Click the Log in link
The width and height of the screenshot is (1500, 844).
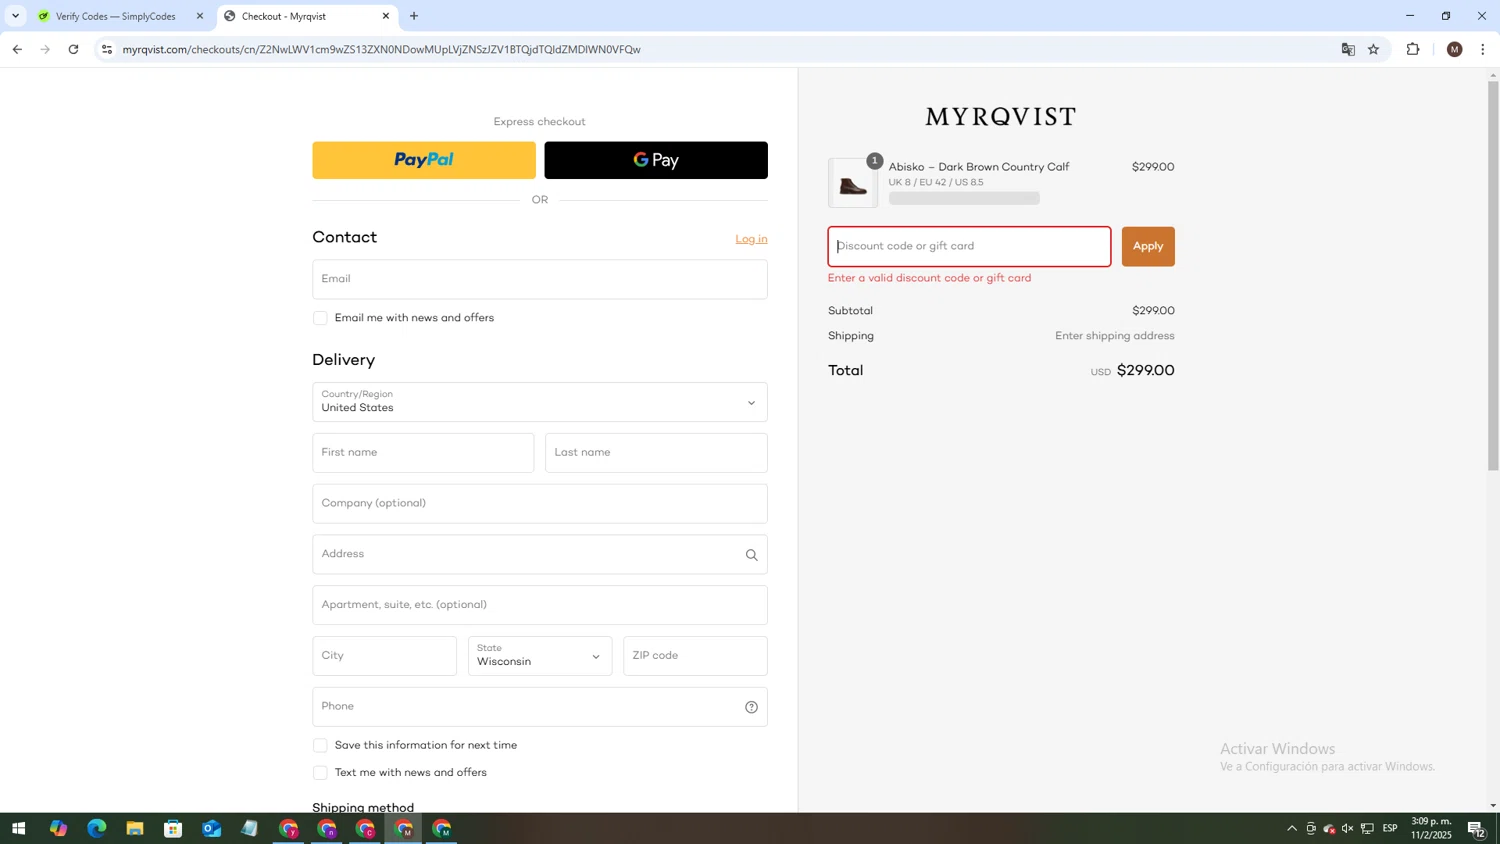(751, 239)
